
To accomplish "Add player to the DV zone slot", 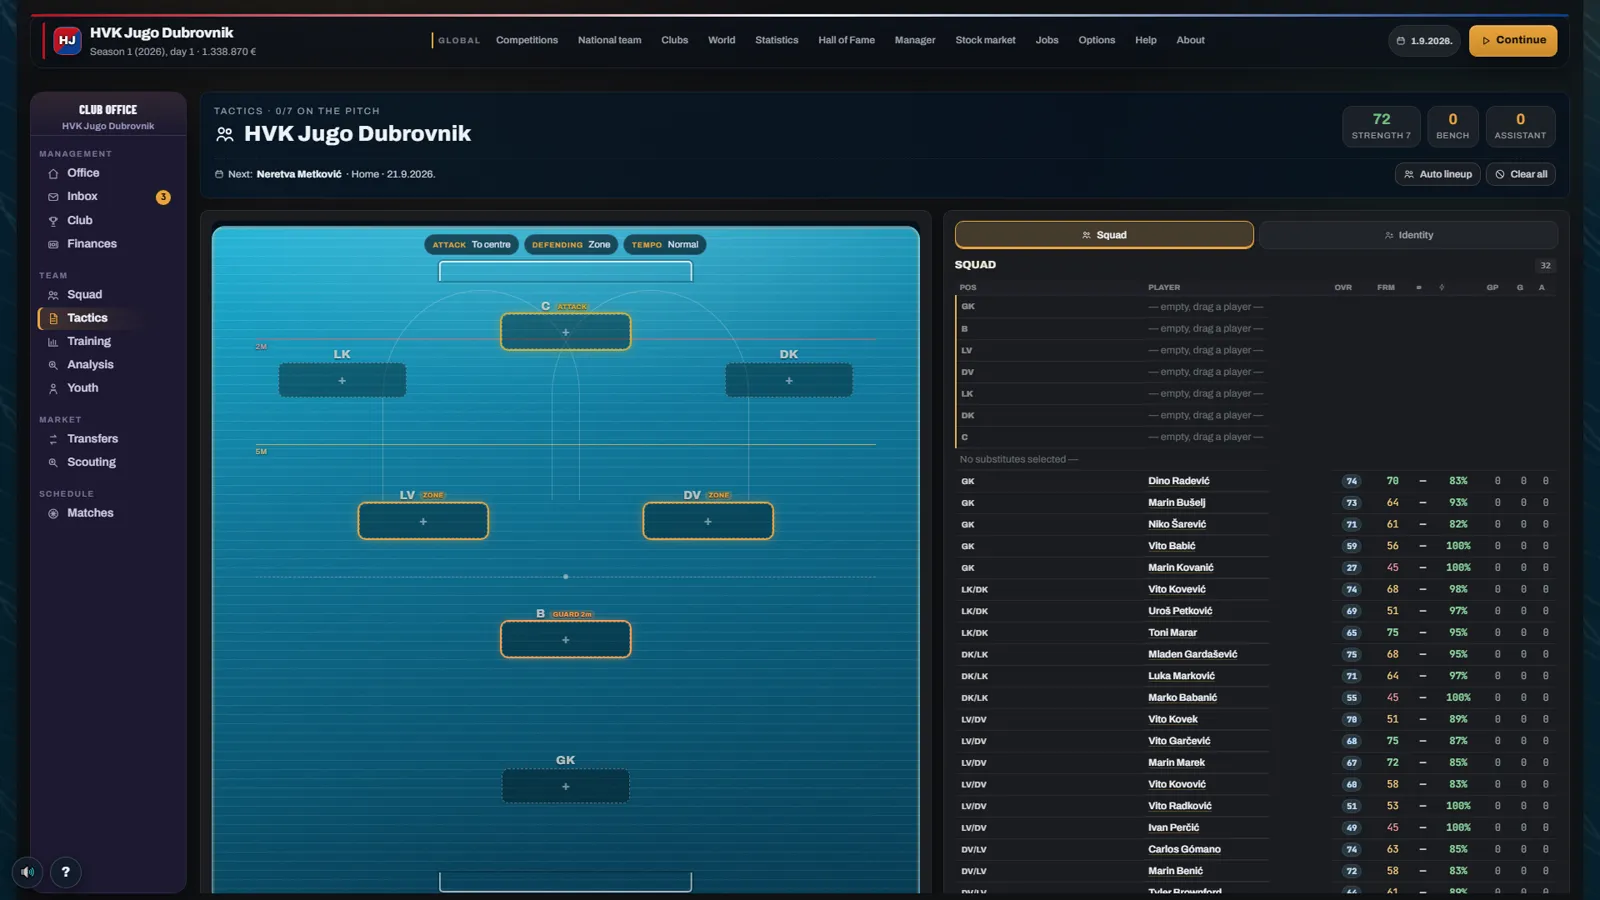I will [708, 521].
